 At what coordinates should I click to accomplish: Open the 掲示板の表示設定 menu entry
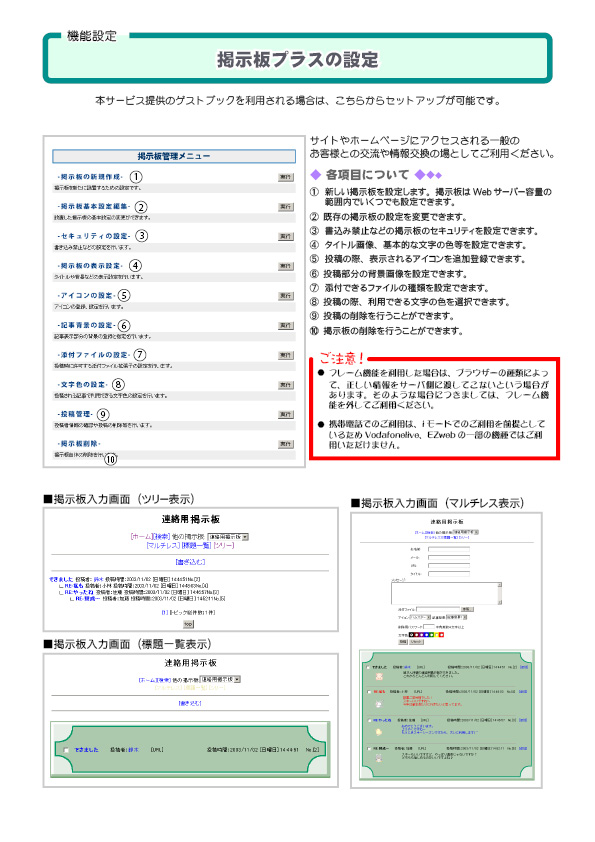pos(90,266)
